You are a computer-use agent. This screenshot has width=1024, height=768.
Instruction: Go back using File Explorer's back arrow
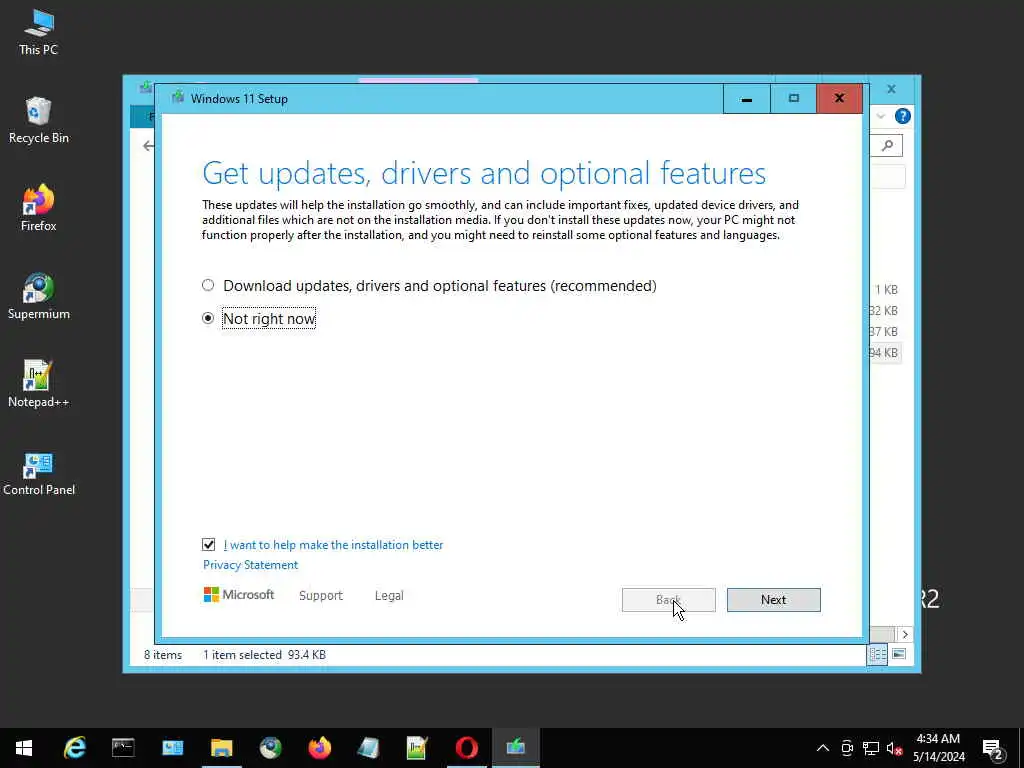(148, 146)
